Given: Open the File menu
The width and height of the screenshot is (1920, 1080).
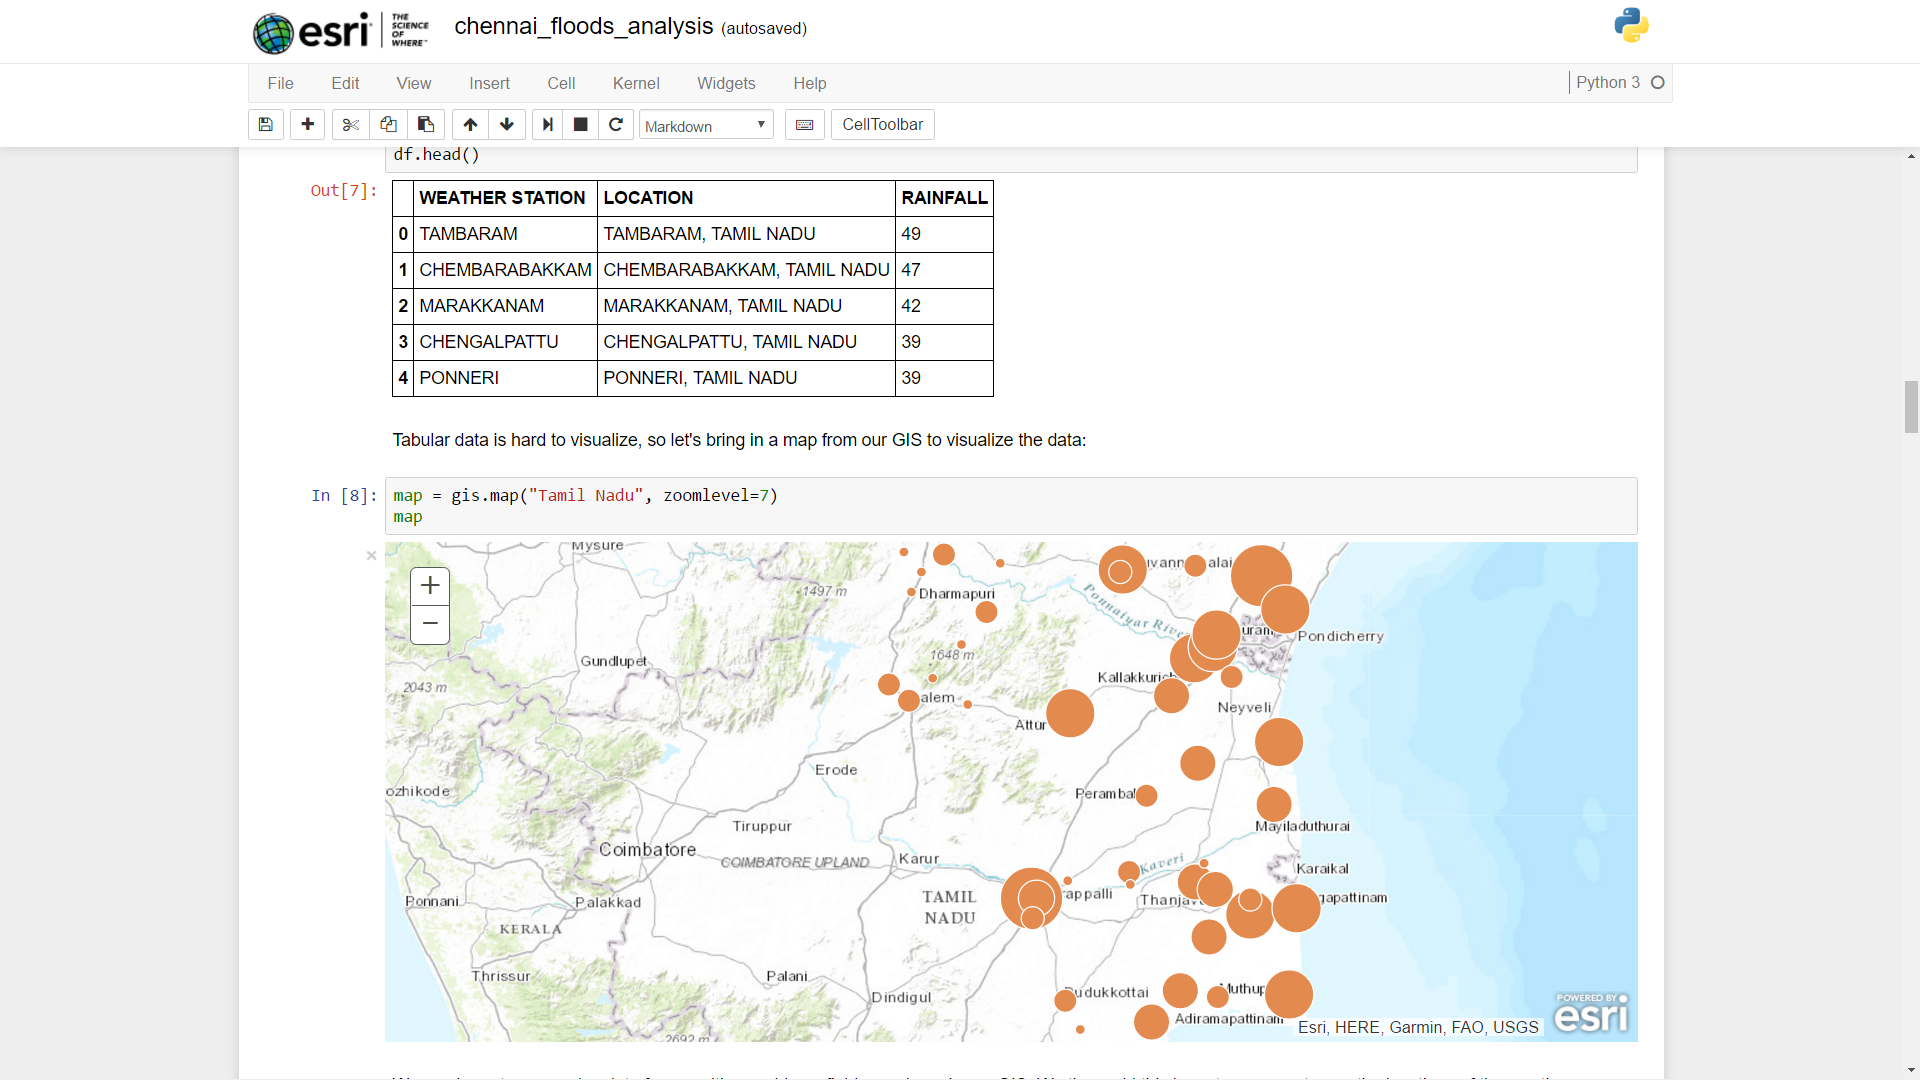Looking at the screenshot, I should pyautogui.click(x=280, y=83).
